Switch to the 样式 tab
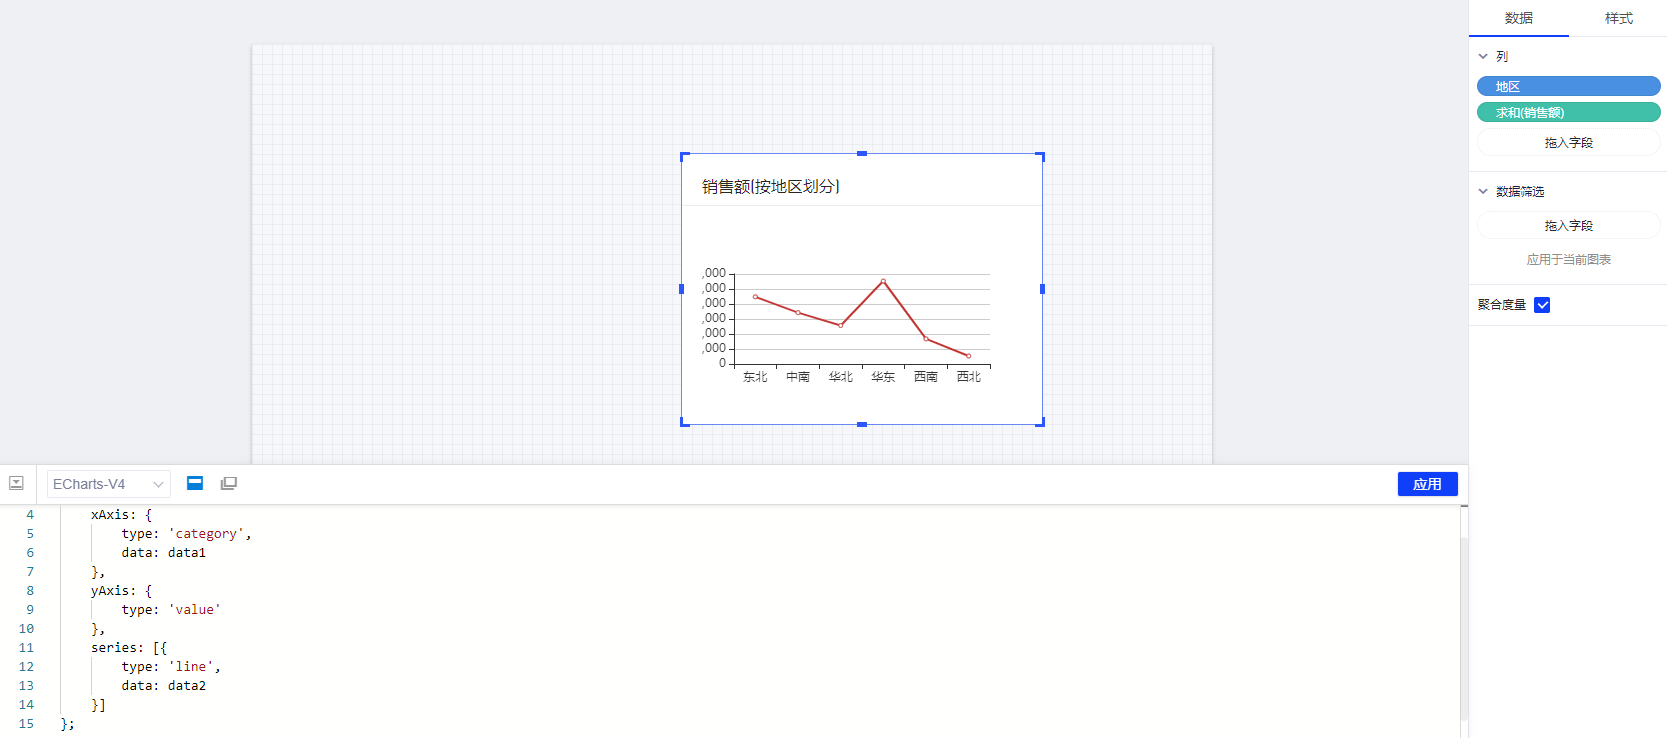 click(x=1618, y=18)
